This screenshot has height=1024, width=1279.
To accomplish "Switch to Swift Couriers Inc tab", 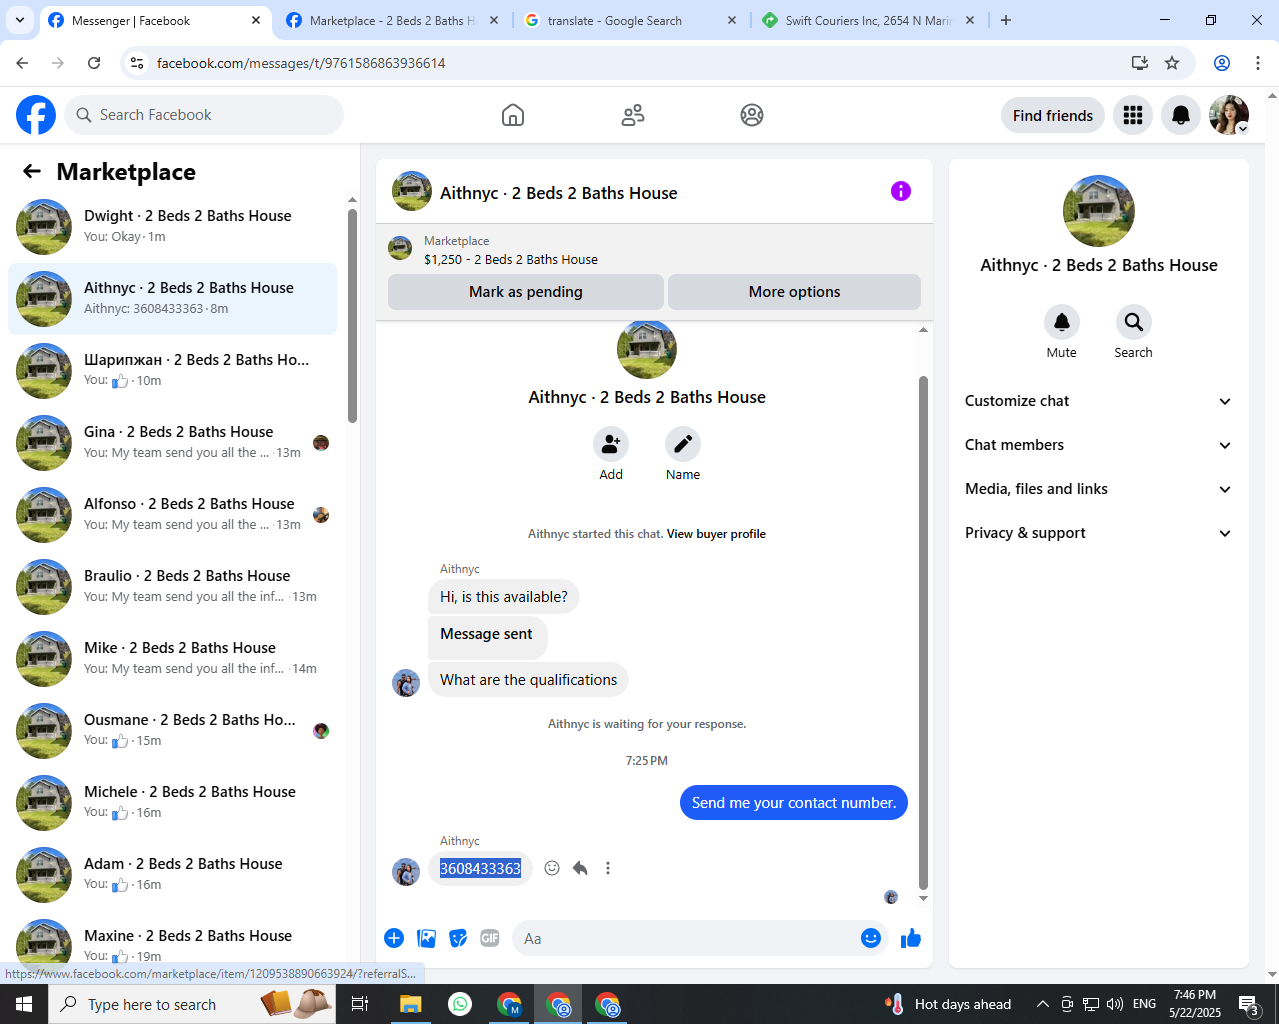I will point(868,21).
